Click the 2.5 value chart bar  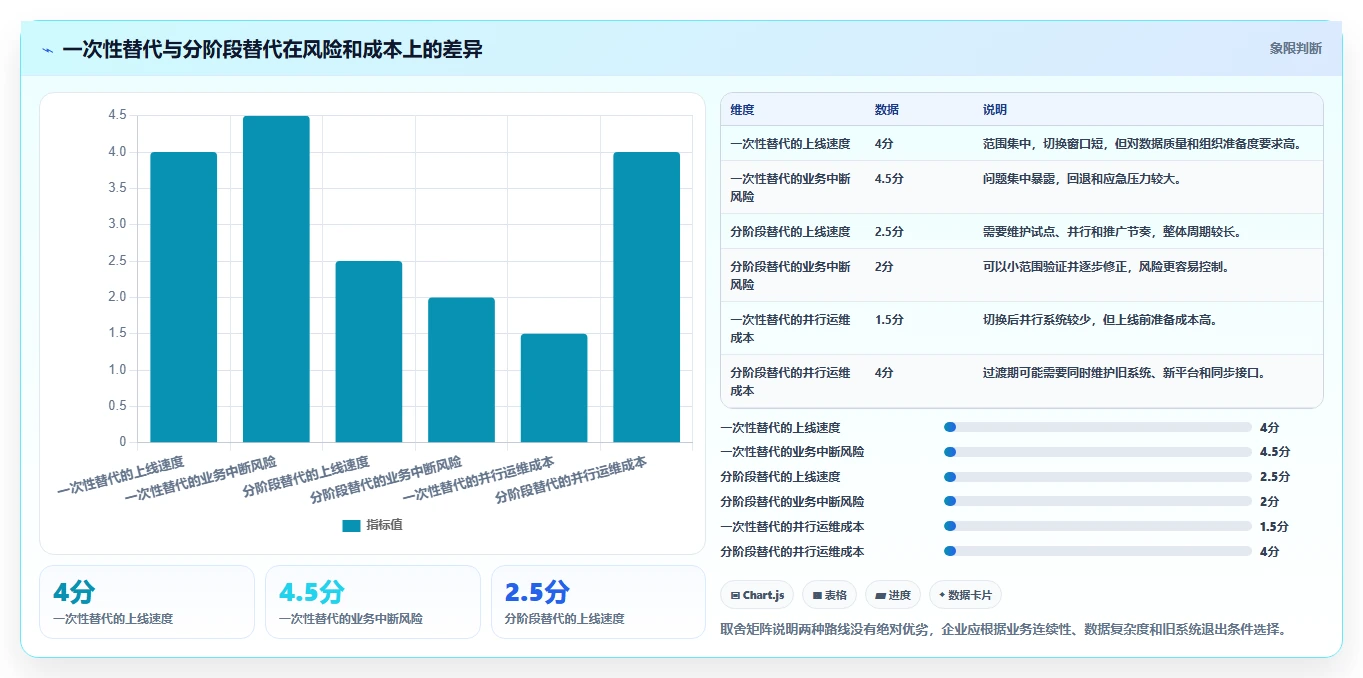click(369, 351)
